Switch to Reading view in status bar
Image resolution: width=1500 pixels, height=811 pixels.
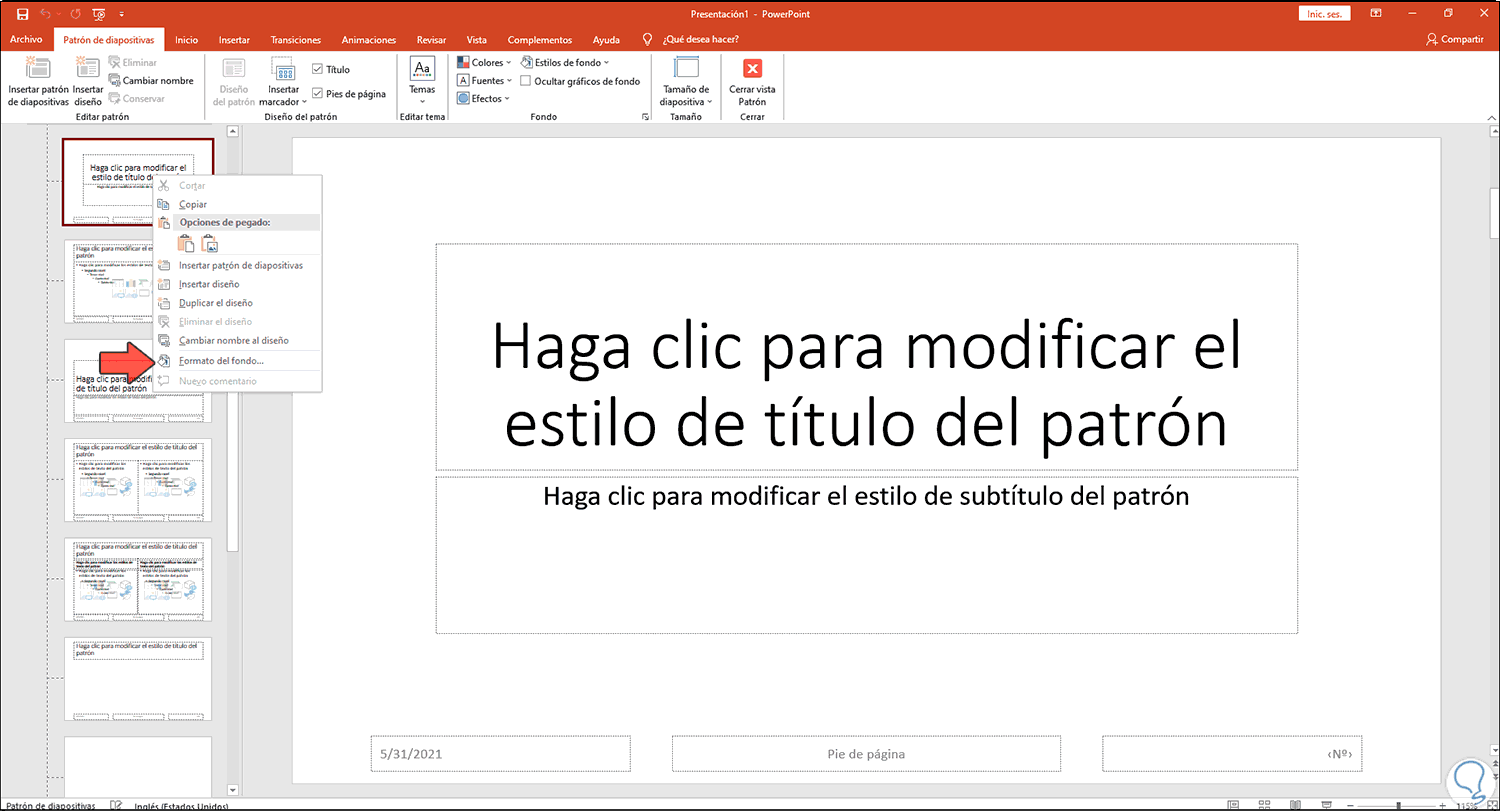tap(1297, 805)
